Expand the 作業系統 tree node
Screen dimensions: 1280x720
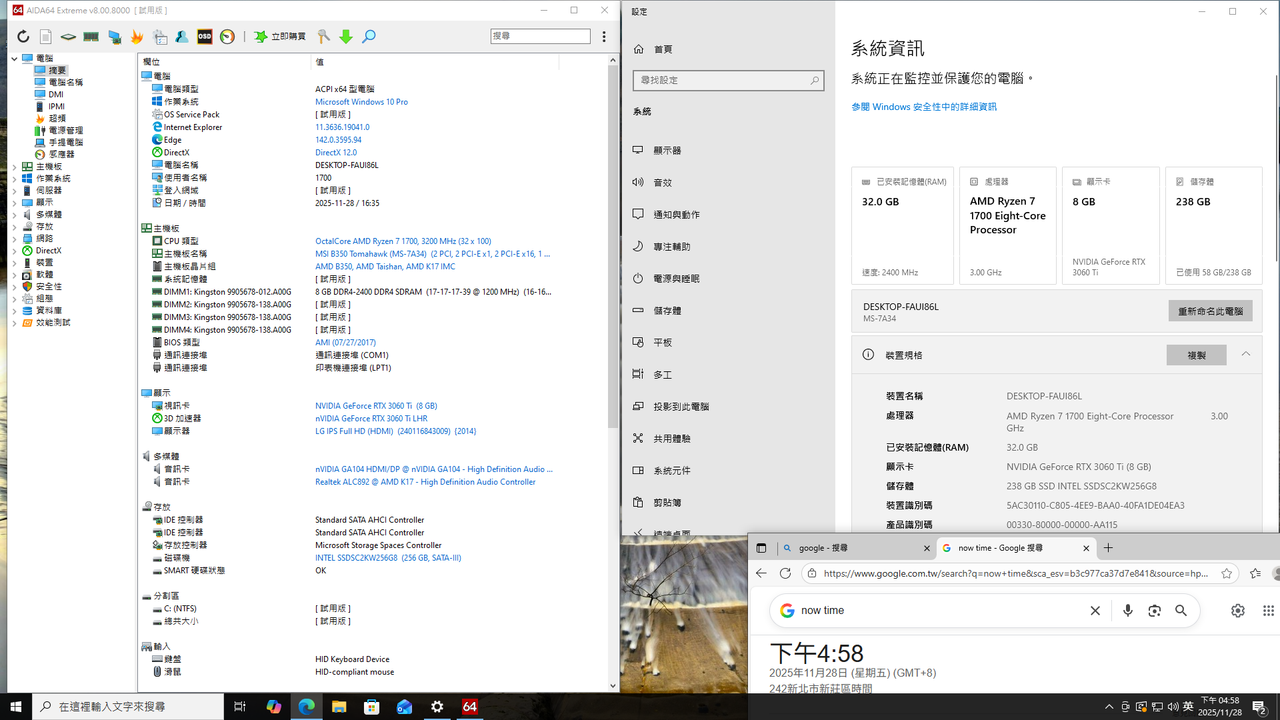point(14,178)
